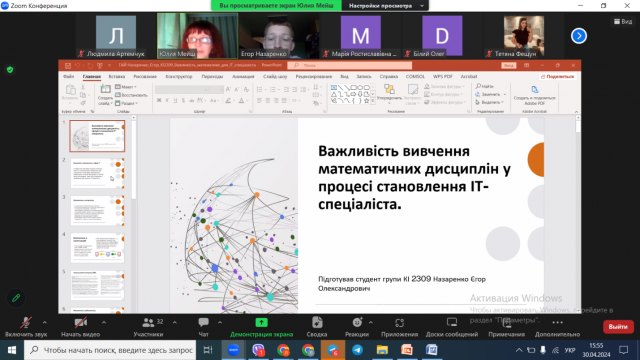The image size is (640, 360).
Task: Switch to the Анимация ribbon tab
Action: tap(243, 76)
